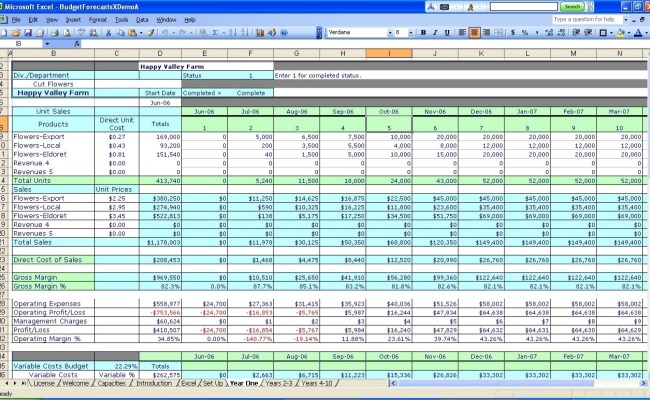Click the Decrease Indent icon
Image resolution: width=650 pixels, height=400 pixels.
[576, 32]
